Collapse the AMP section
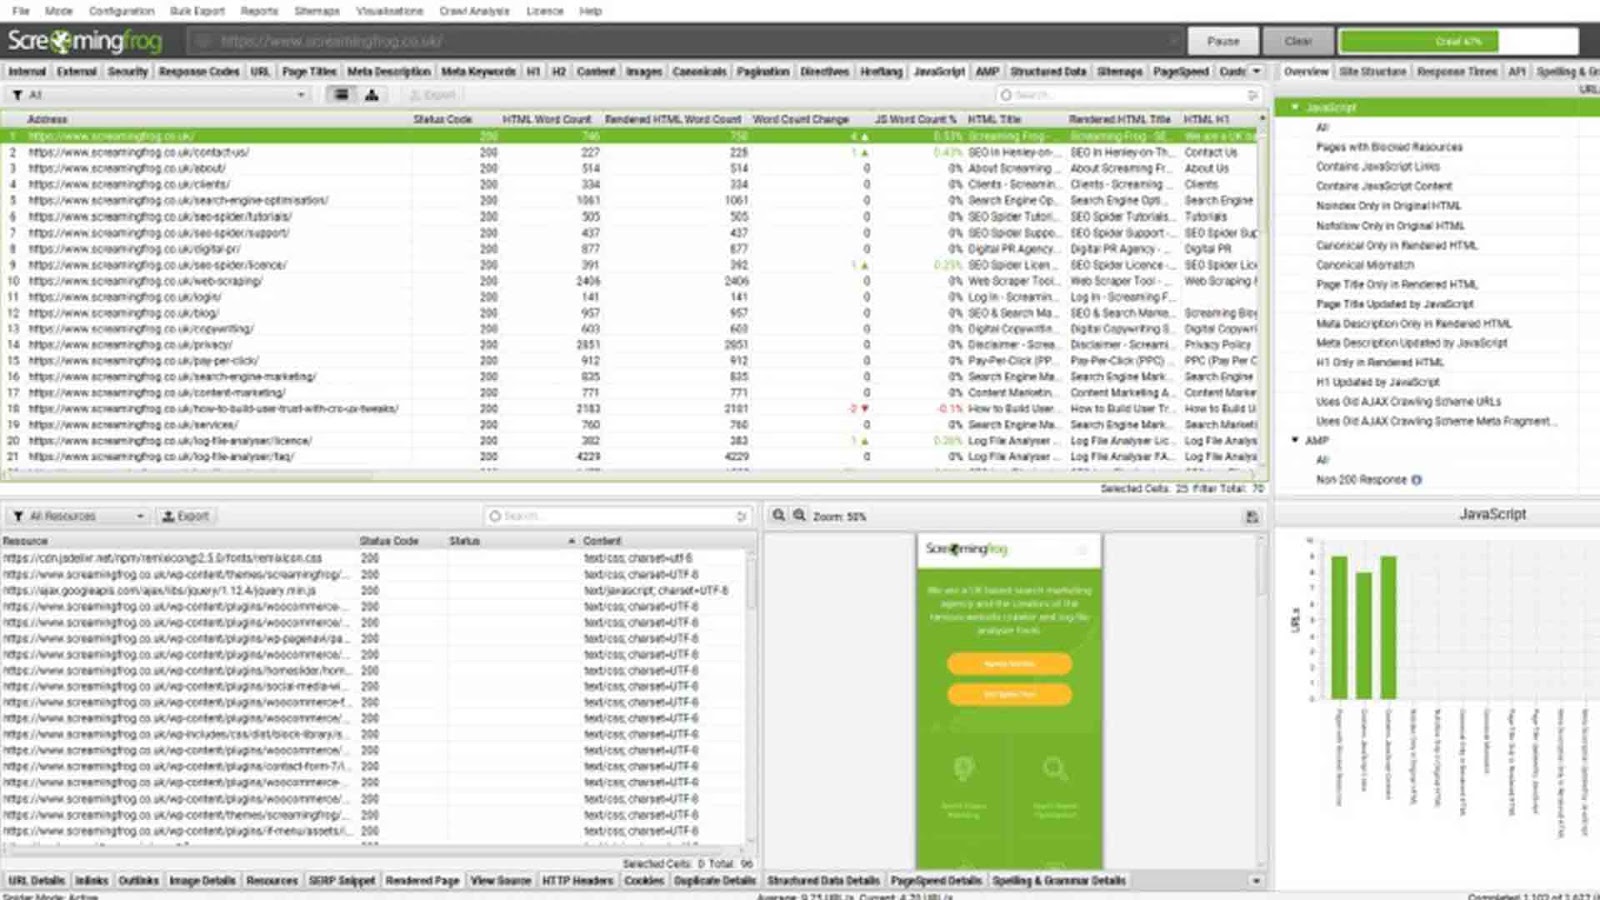The height and width of the screenshot is (900, 1600). (x=1295, y=440)
